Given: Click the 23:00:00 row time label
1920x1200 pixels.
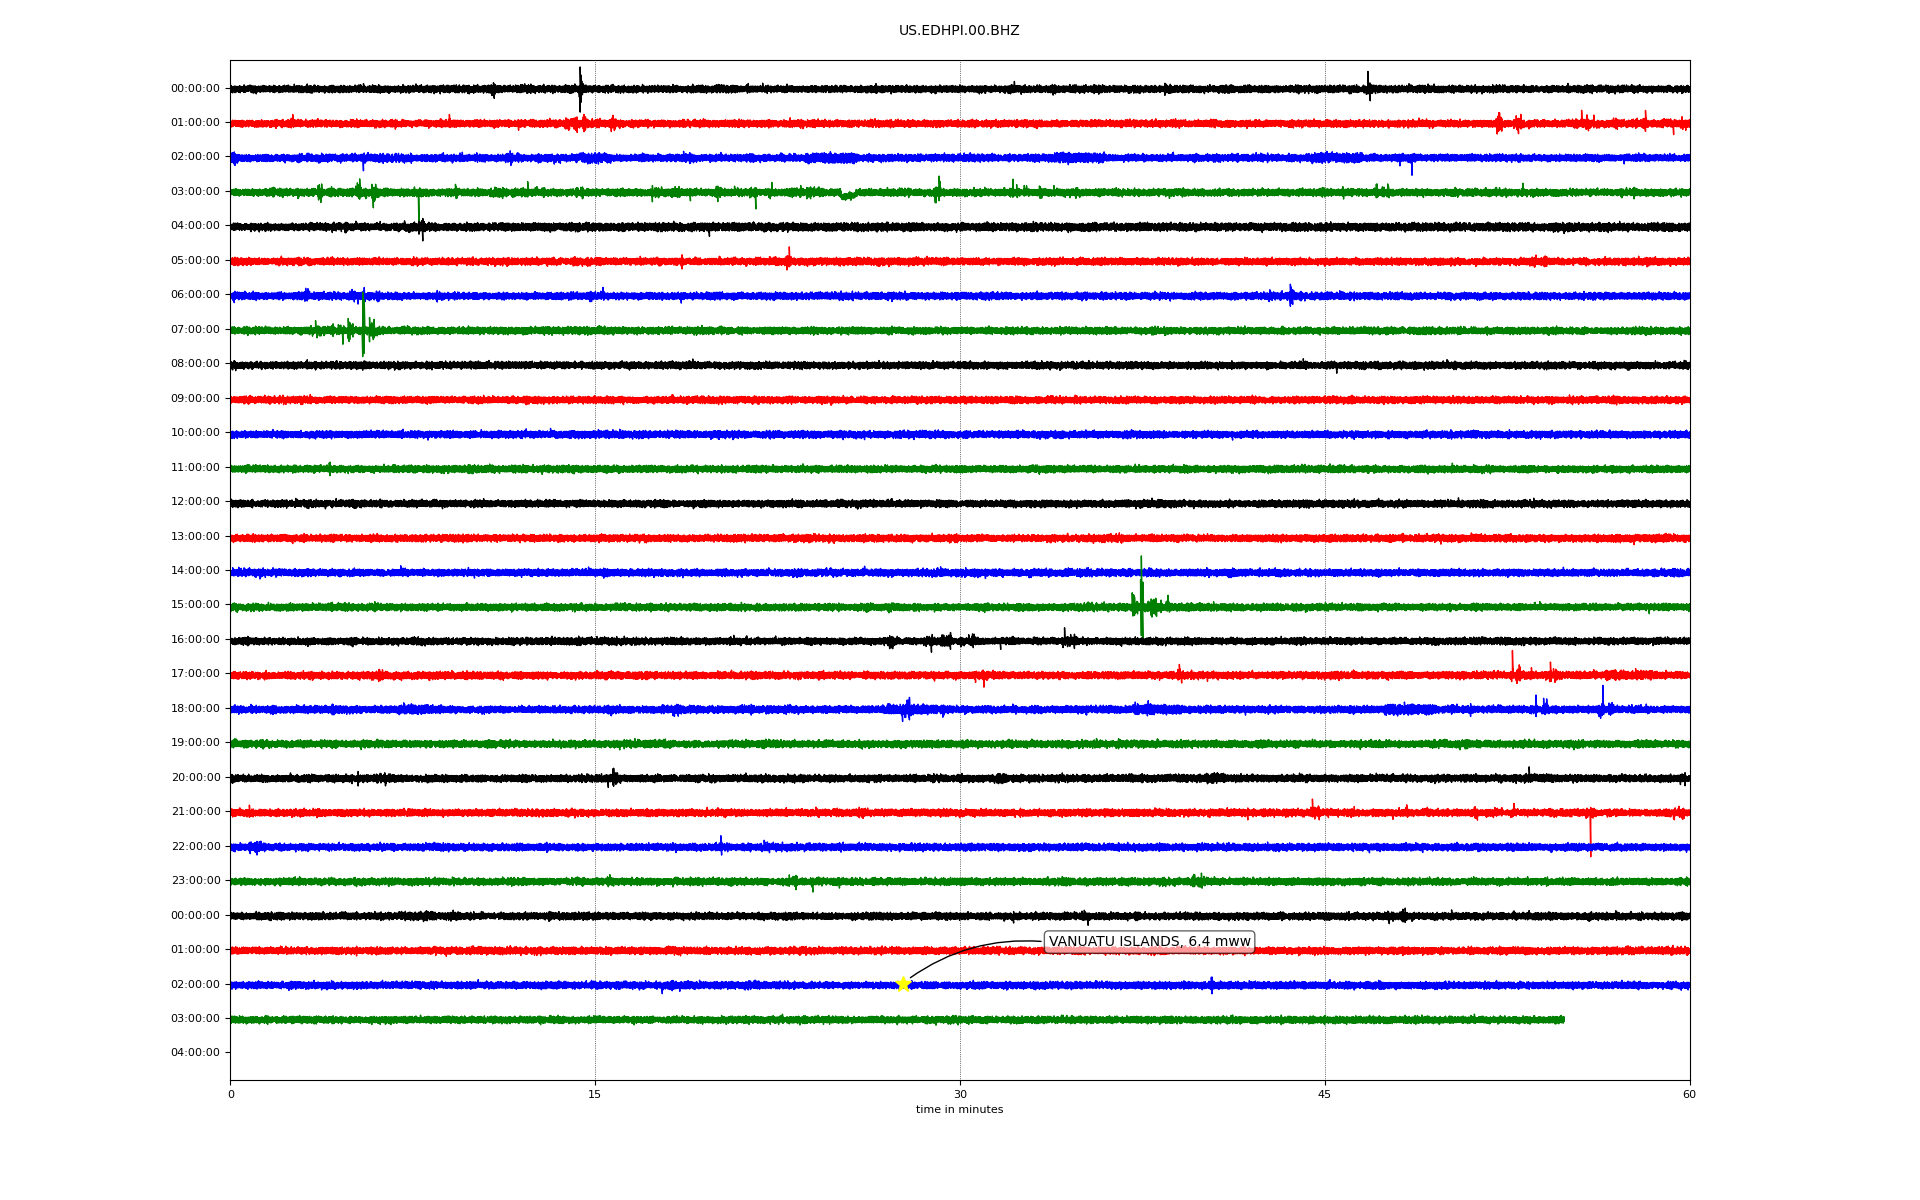Looking at the screenshot, I should pyautogui.click(x=195, y=881).
